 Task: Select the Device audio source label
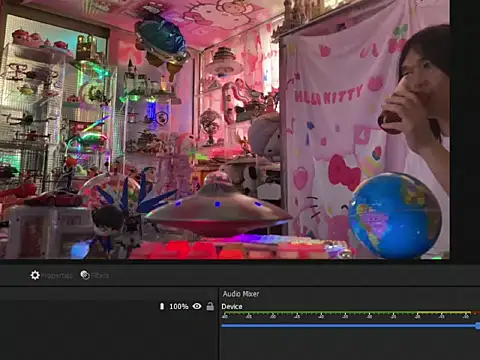click(232, 307)
